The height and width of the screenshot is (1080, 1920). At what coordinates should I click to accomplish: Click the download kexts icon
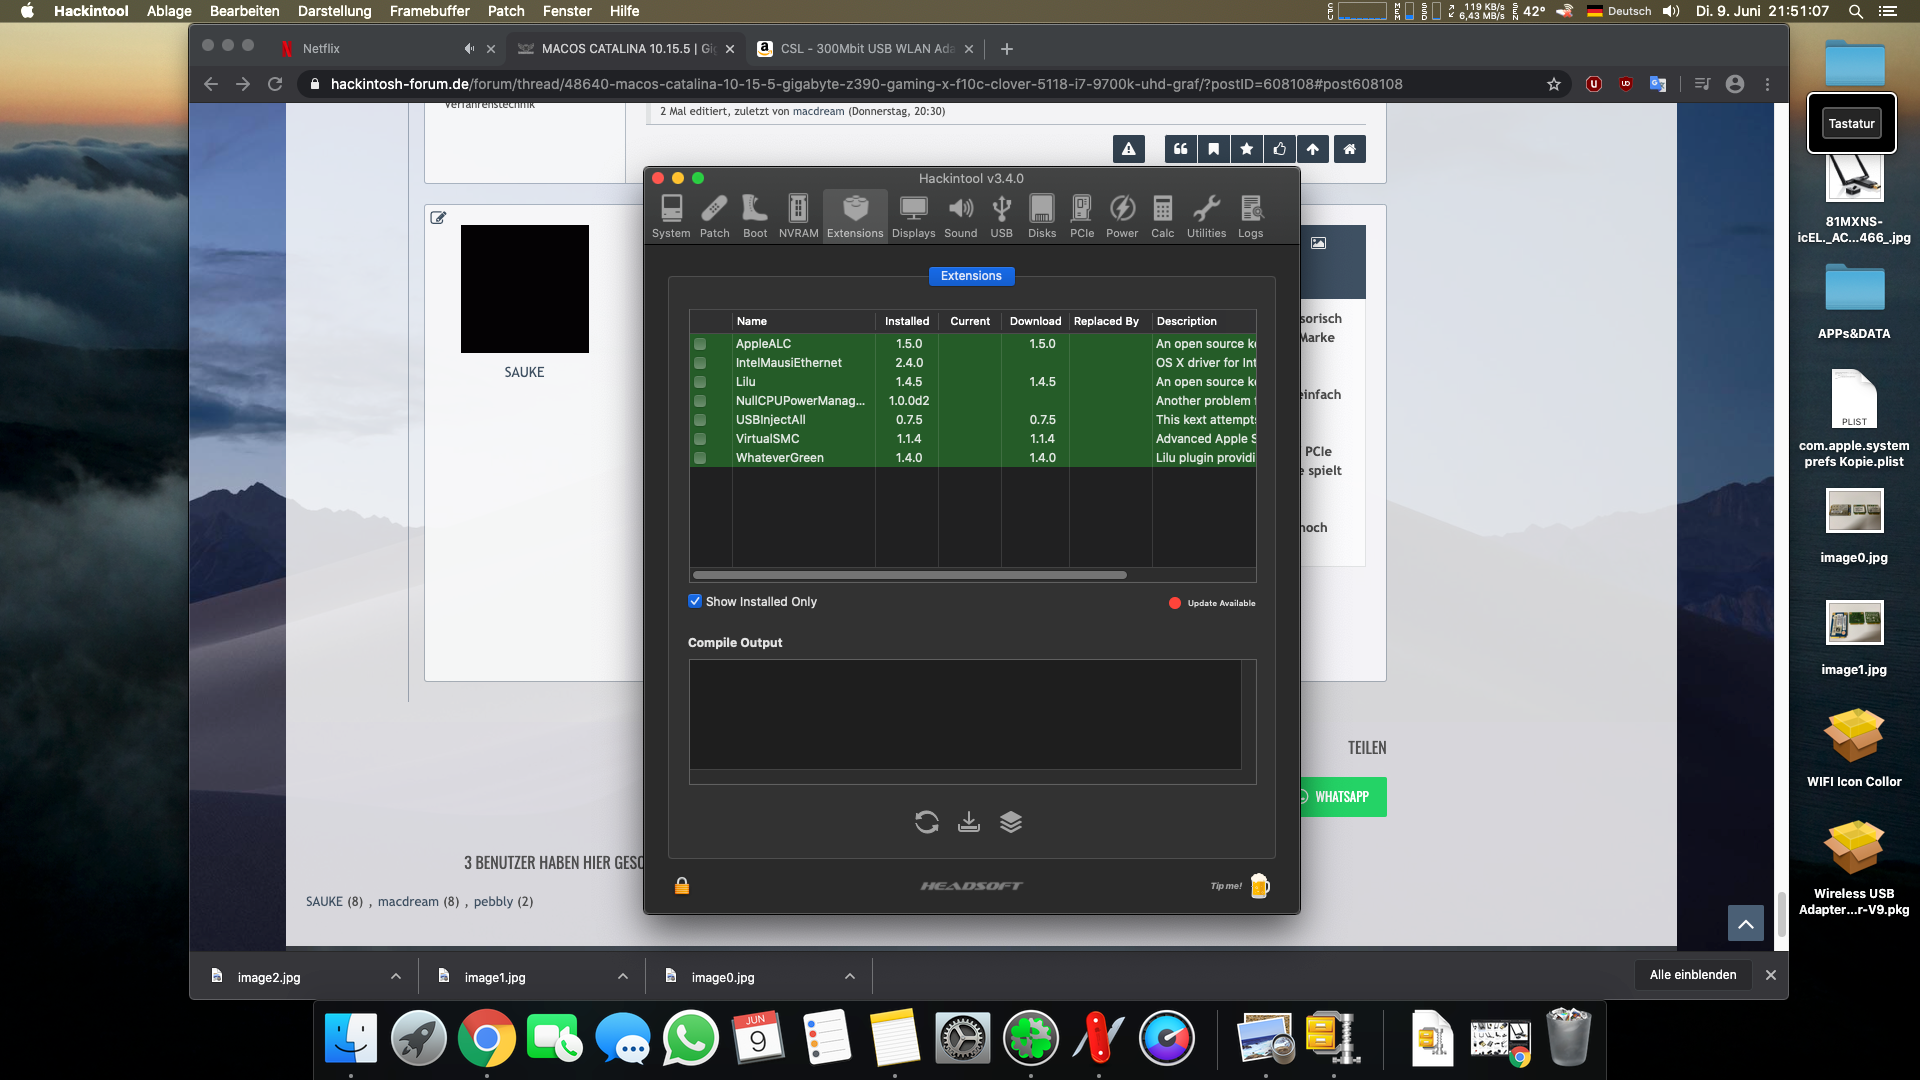pos(968,822)
